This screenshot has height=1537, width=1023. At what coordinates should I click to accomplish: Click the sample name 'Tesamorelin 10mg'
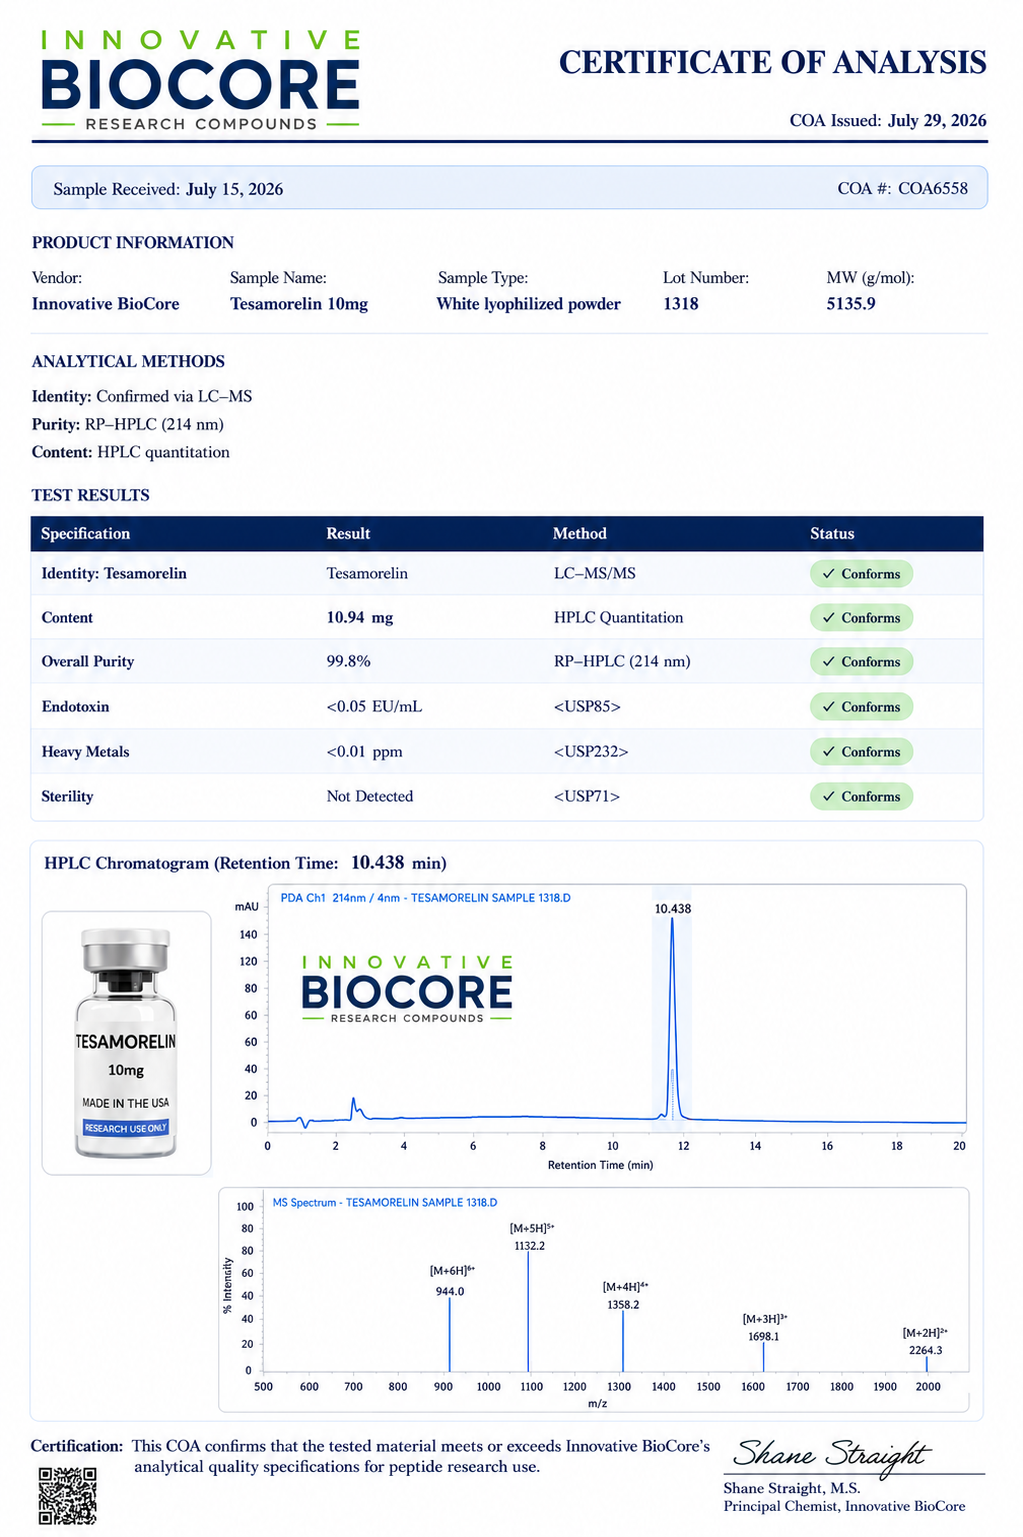[299, 304]
